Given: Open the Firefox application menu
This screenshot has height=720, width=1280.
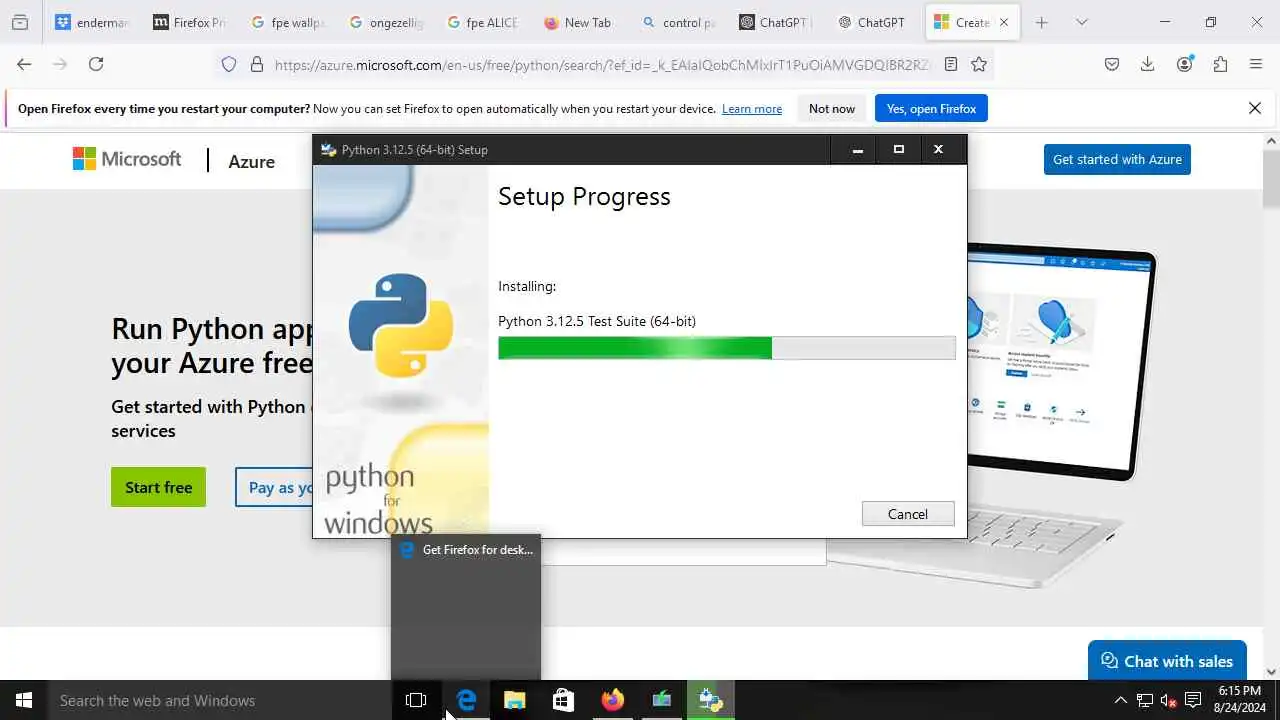Looking at the screenshot, I should click(x=1256, y=64).
